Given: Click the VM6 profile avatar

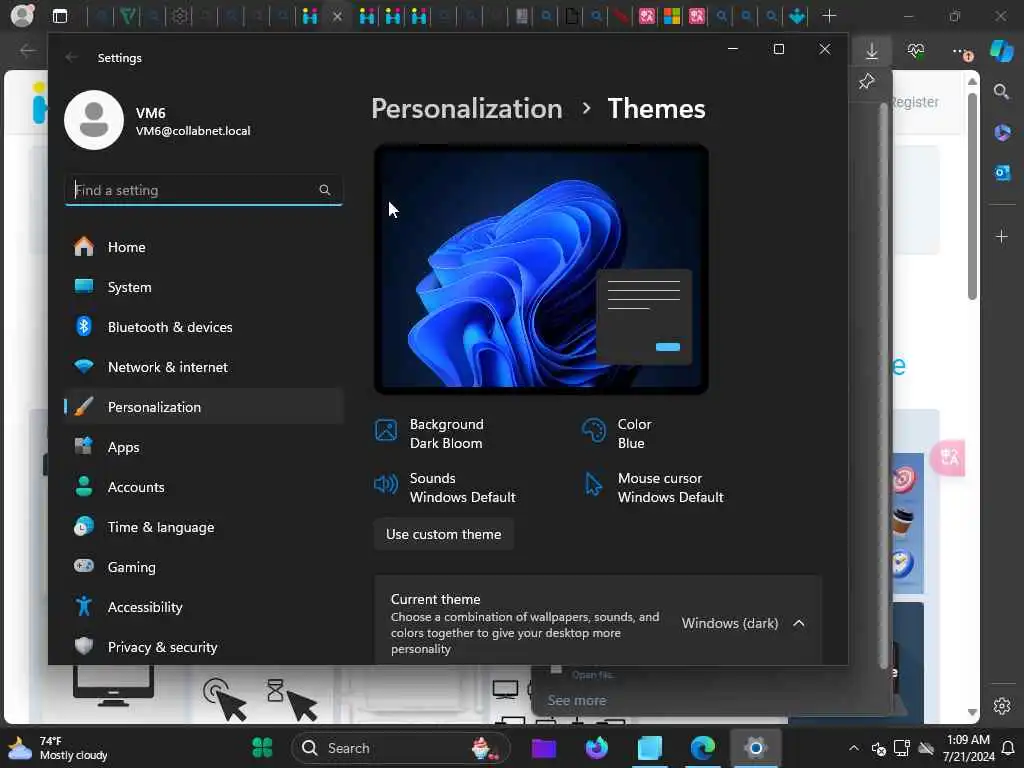Looking at the screenshot, I should pyautogui.click(x=94, y=120).
